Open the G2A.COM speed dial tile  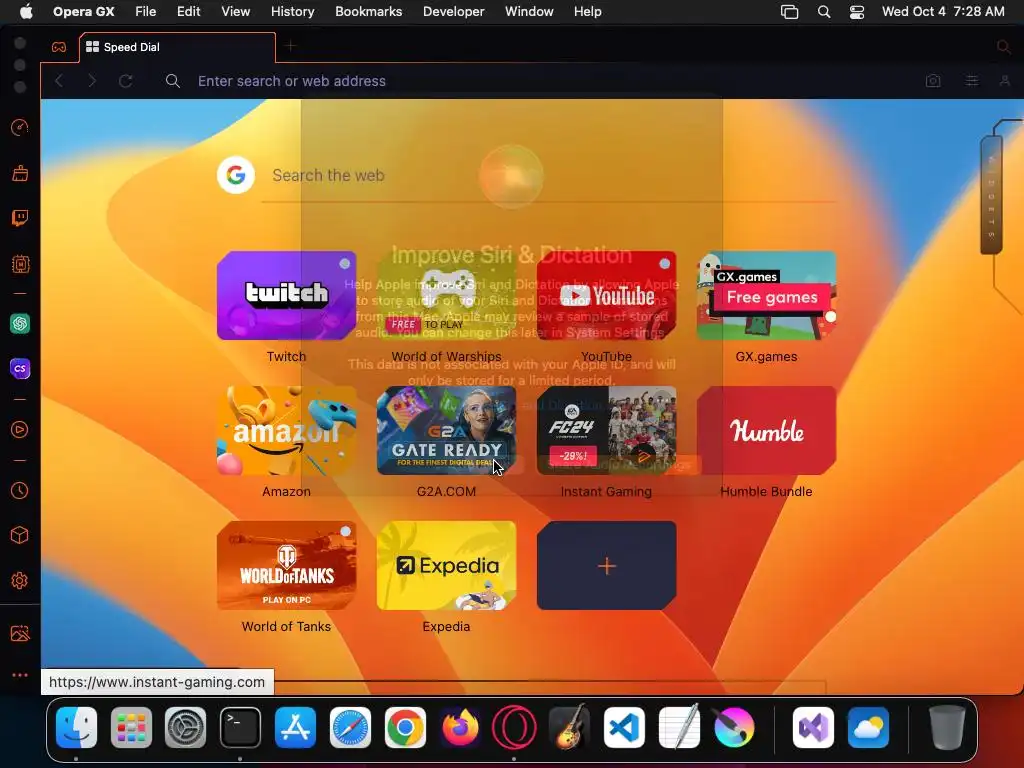pyautogui.click(x=446, y=430)
